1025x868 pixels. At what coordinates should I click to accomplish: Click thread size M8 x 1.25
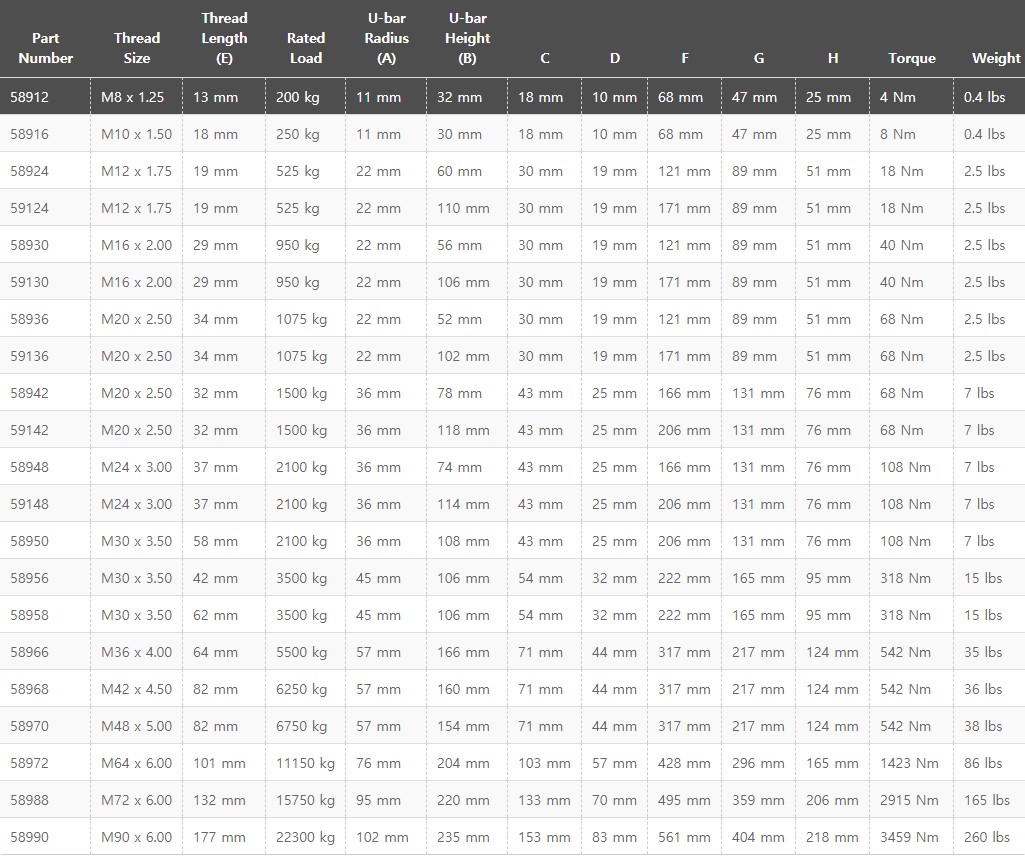[x=133, y=97]
